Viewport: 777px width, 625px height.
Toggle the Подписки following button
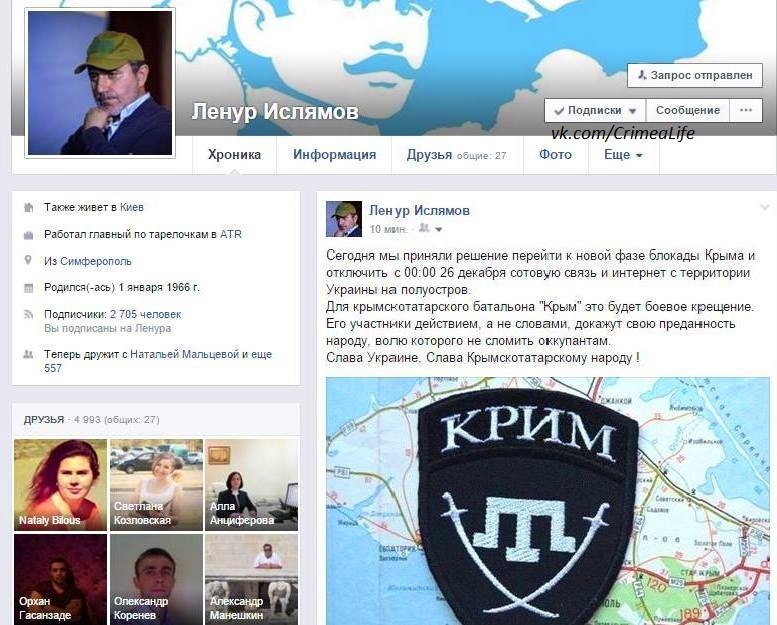[x=595, y=110]
